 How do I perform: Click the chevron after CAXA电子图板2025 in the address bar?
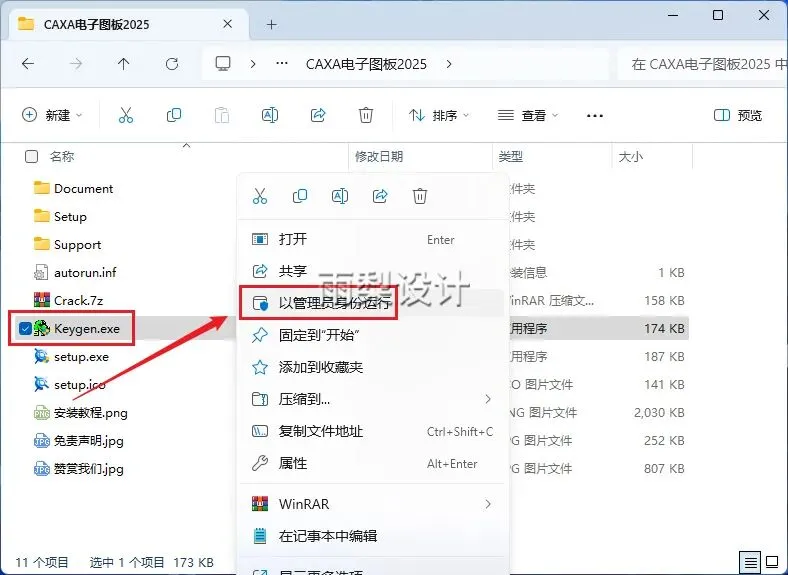449,64
